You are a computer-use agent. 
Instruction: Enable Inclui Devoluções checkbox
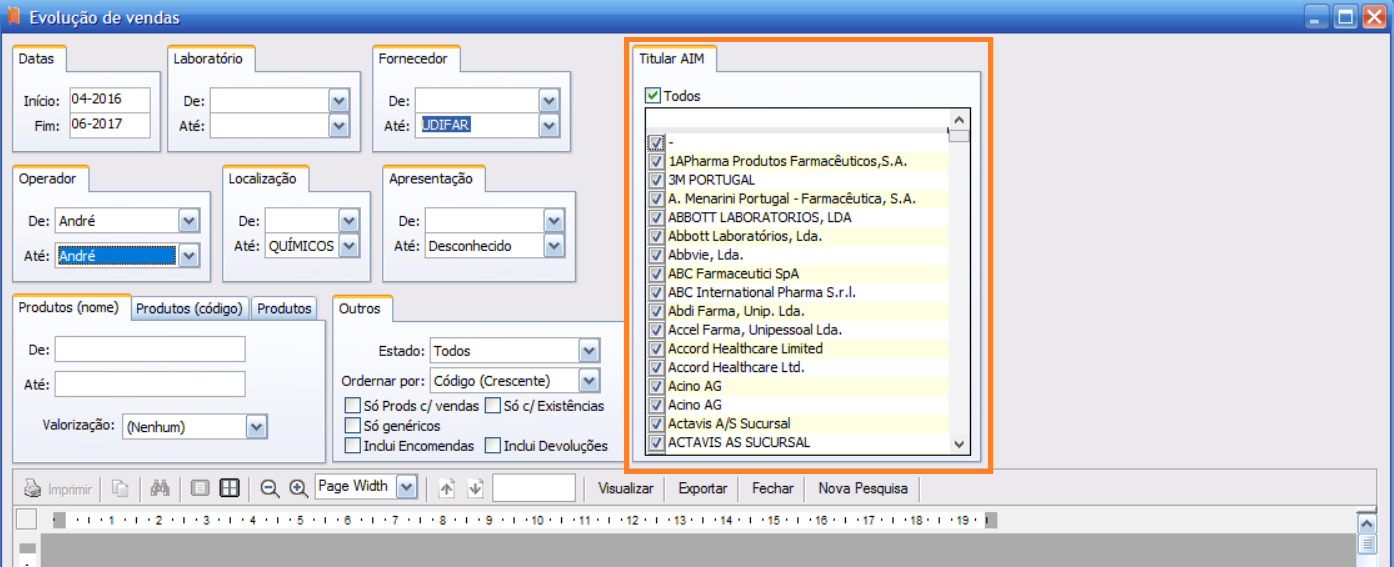(492, 446)
